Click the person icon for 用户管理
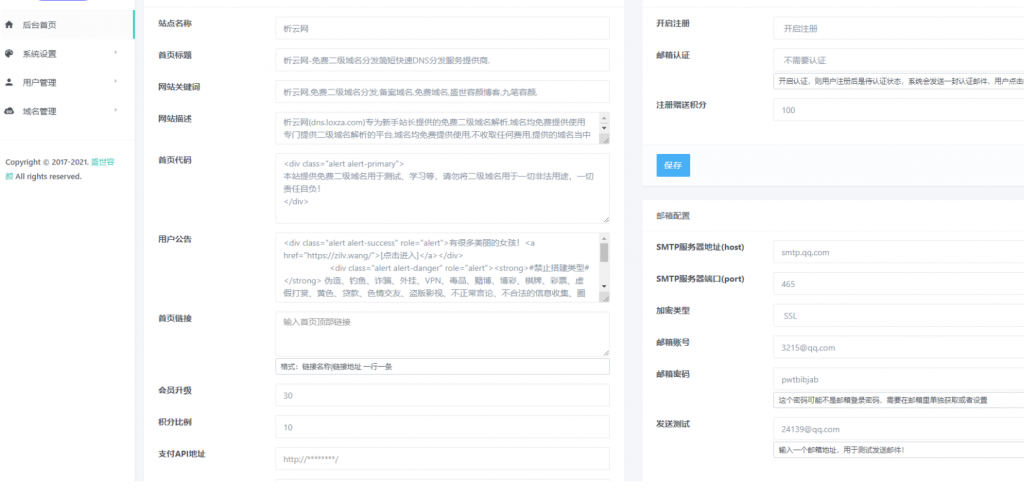Image resolution: width=1024 pixels, height=490 pixels. [10, 82]
